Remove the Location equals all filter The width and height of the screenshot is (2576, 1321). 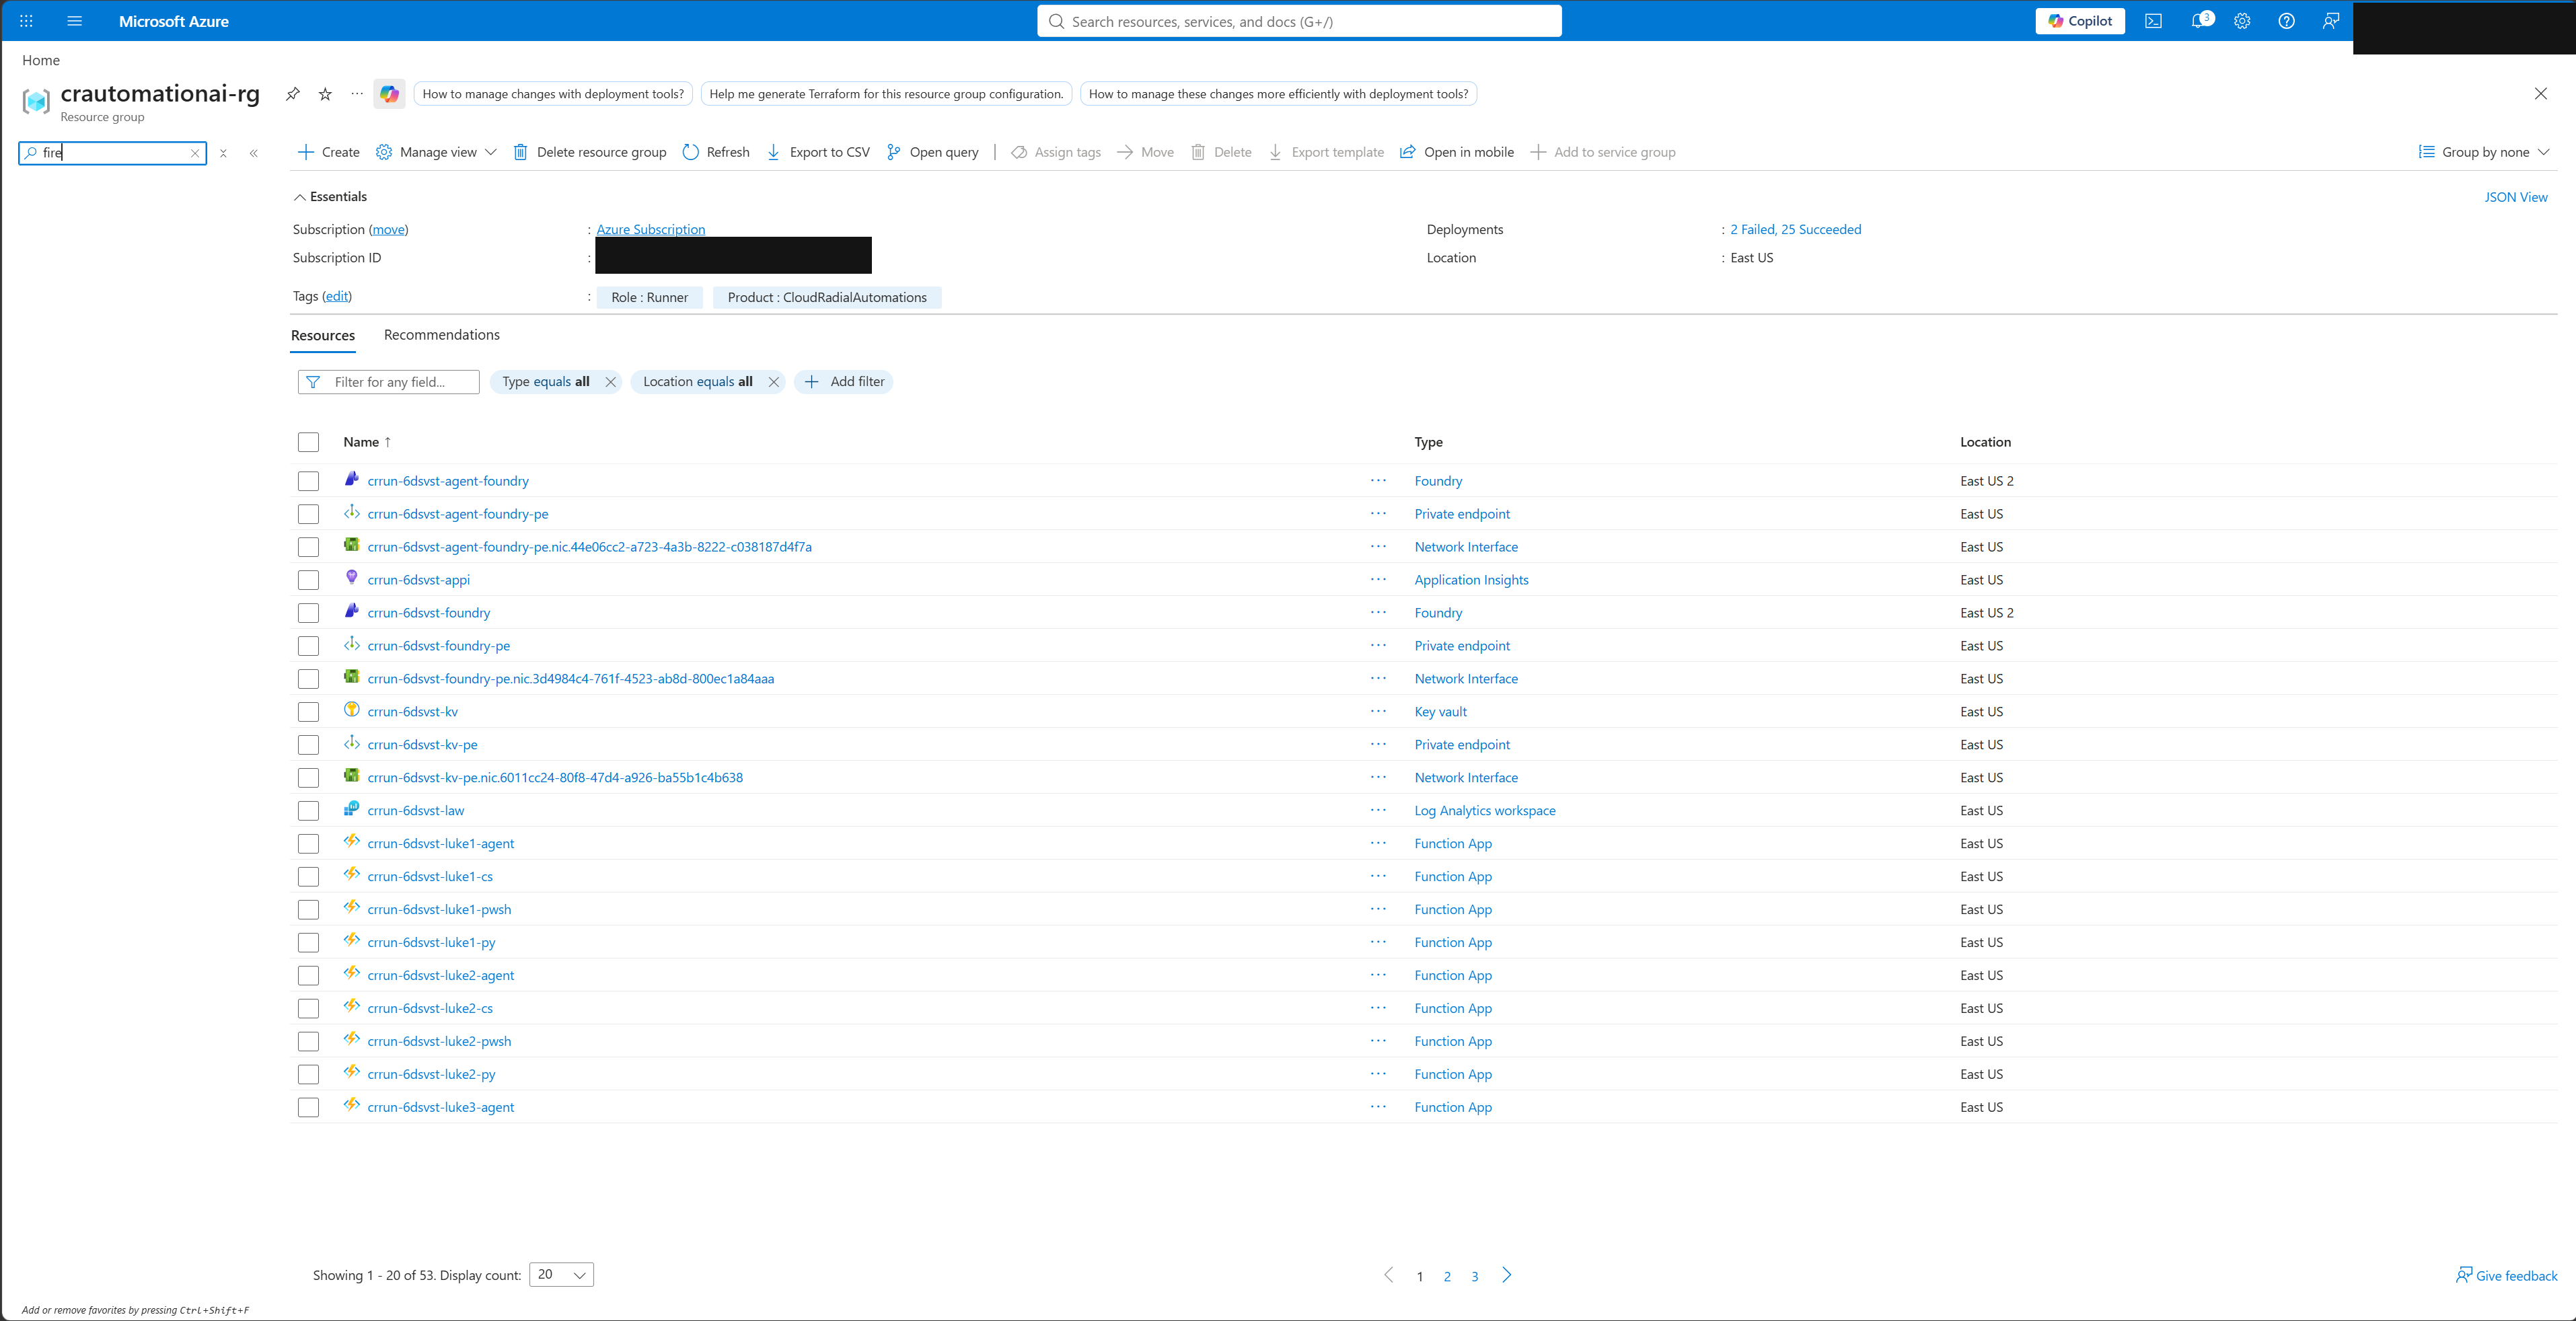pyautogui.click(x=773, y=382)
